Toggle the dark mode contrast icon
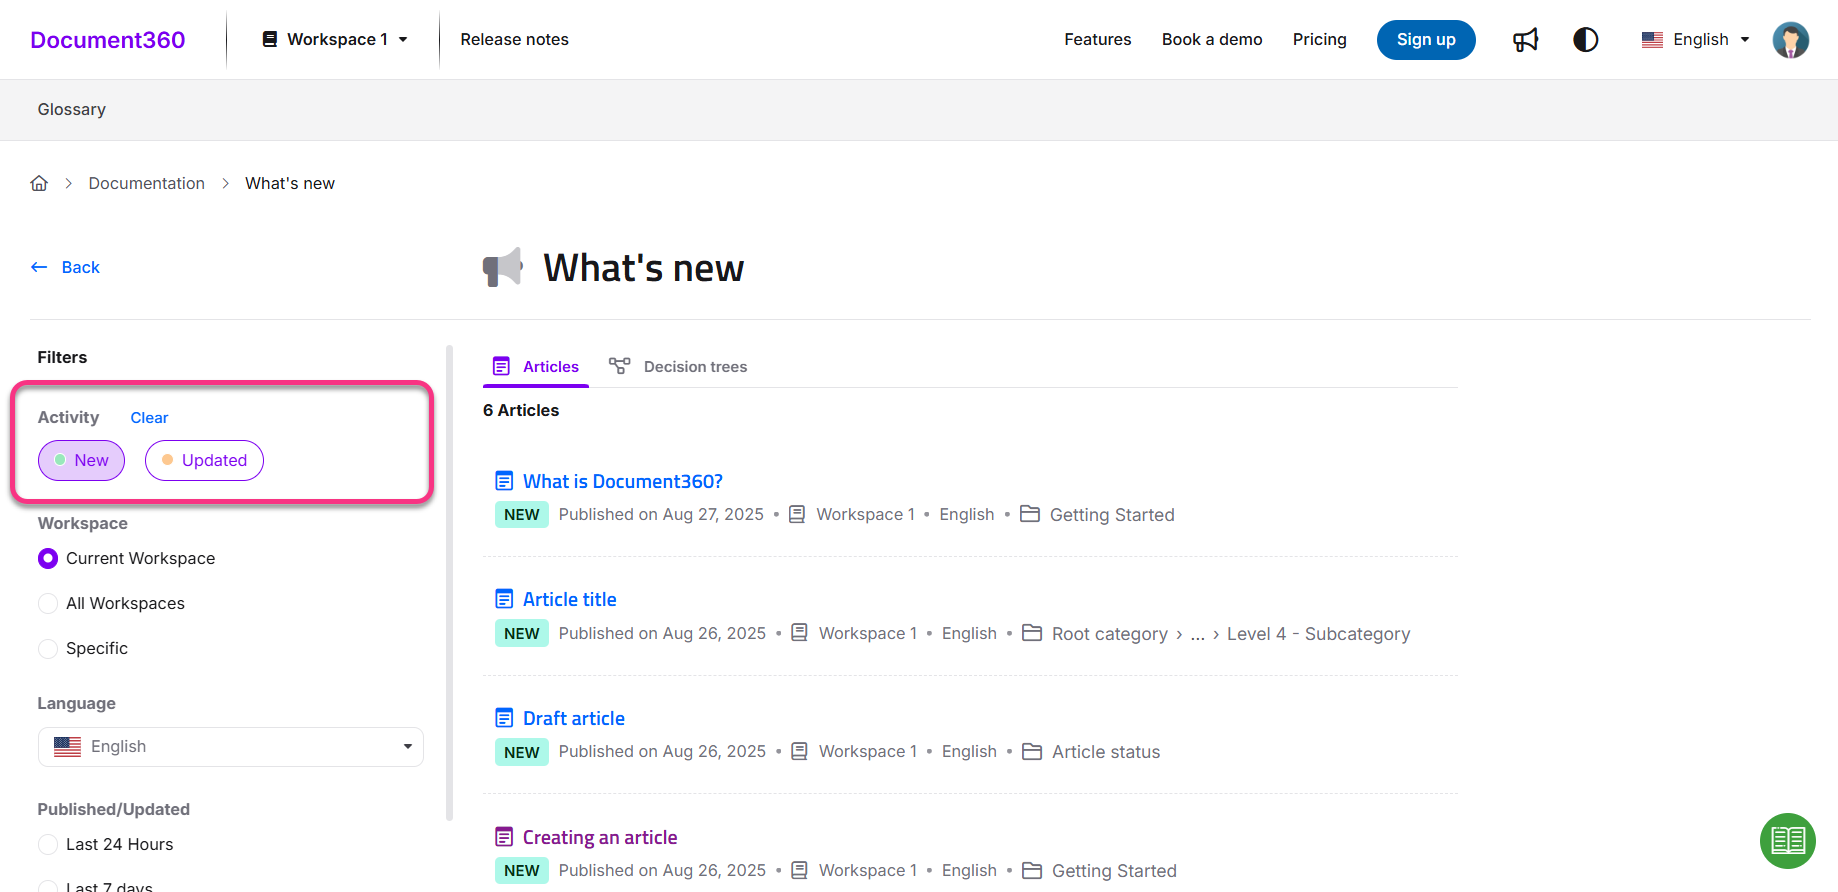Screen dimensions: 1838x892 (1586, 40)
